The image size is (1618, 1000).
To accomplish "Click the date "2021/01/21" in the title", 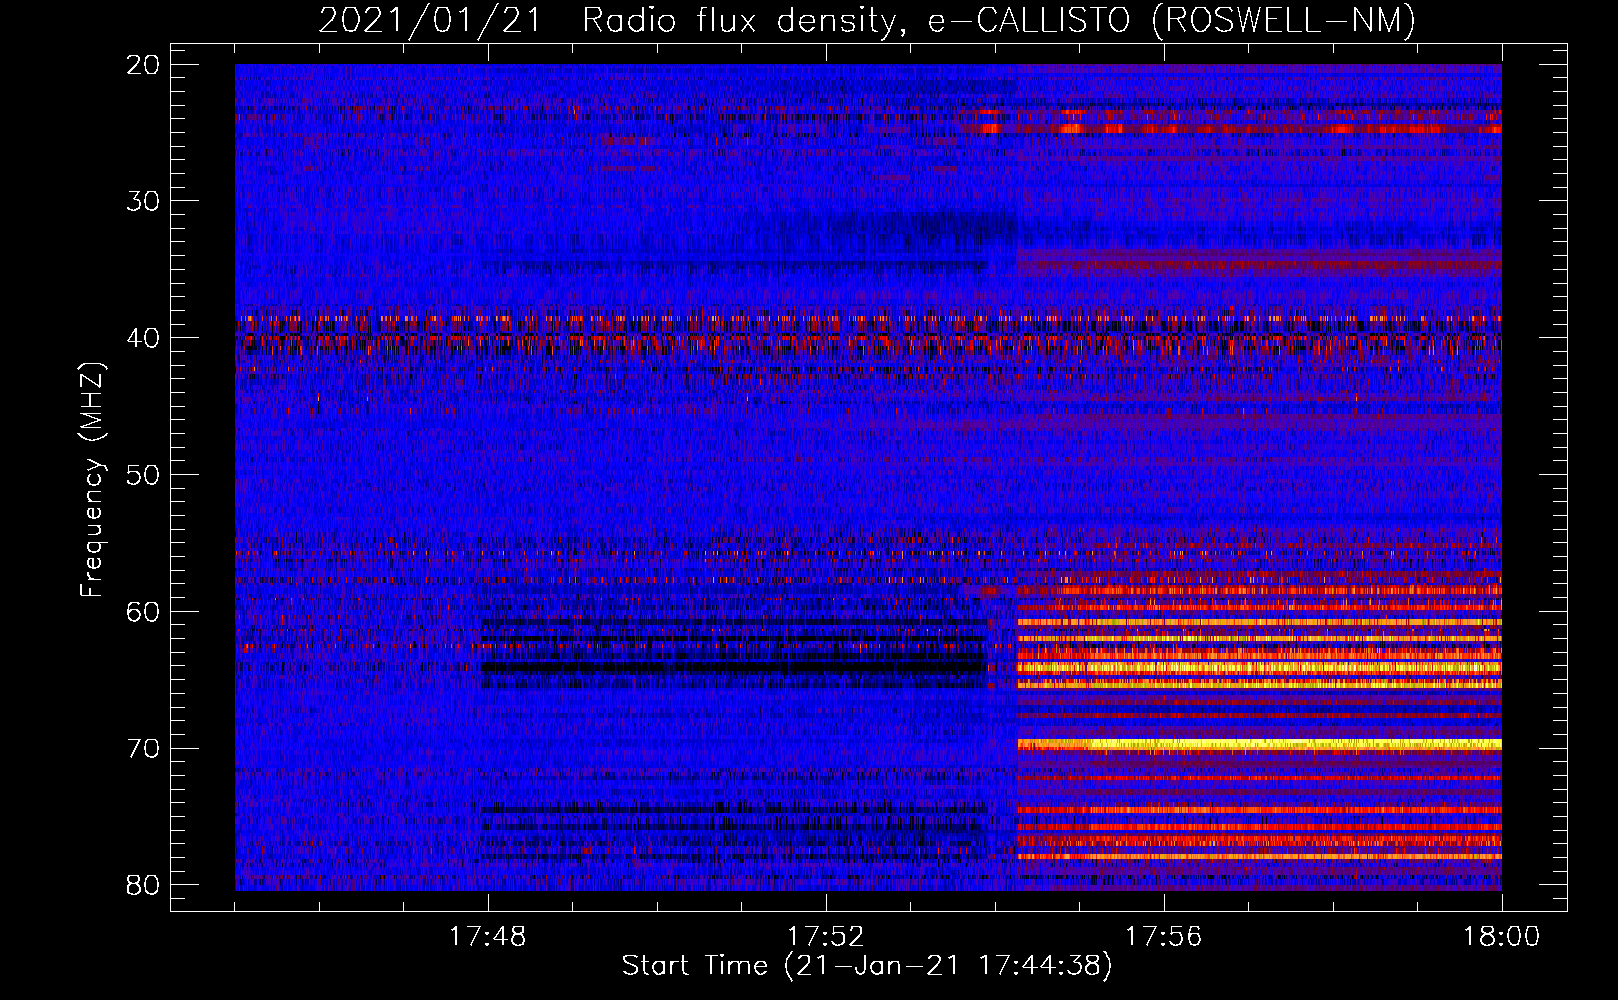I will pyautogui.click(x=430, y=20).
